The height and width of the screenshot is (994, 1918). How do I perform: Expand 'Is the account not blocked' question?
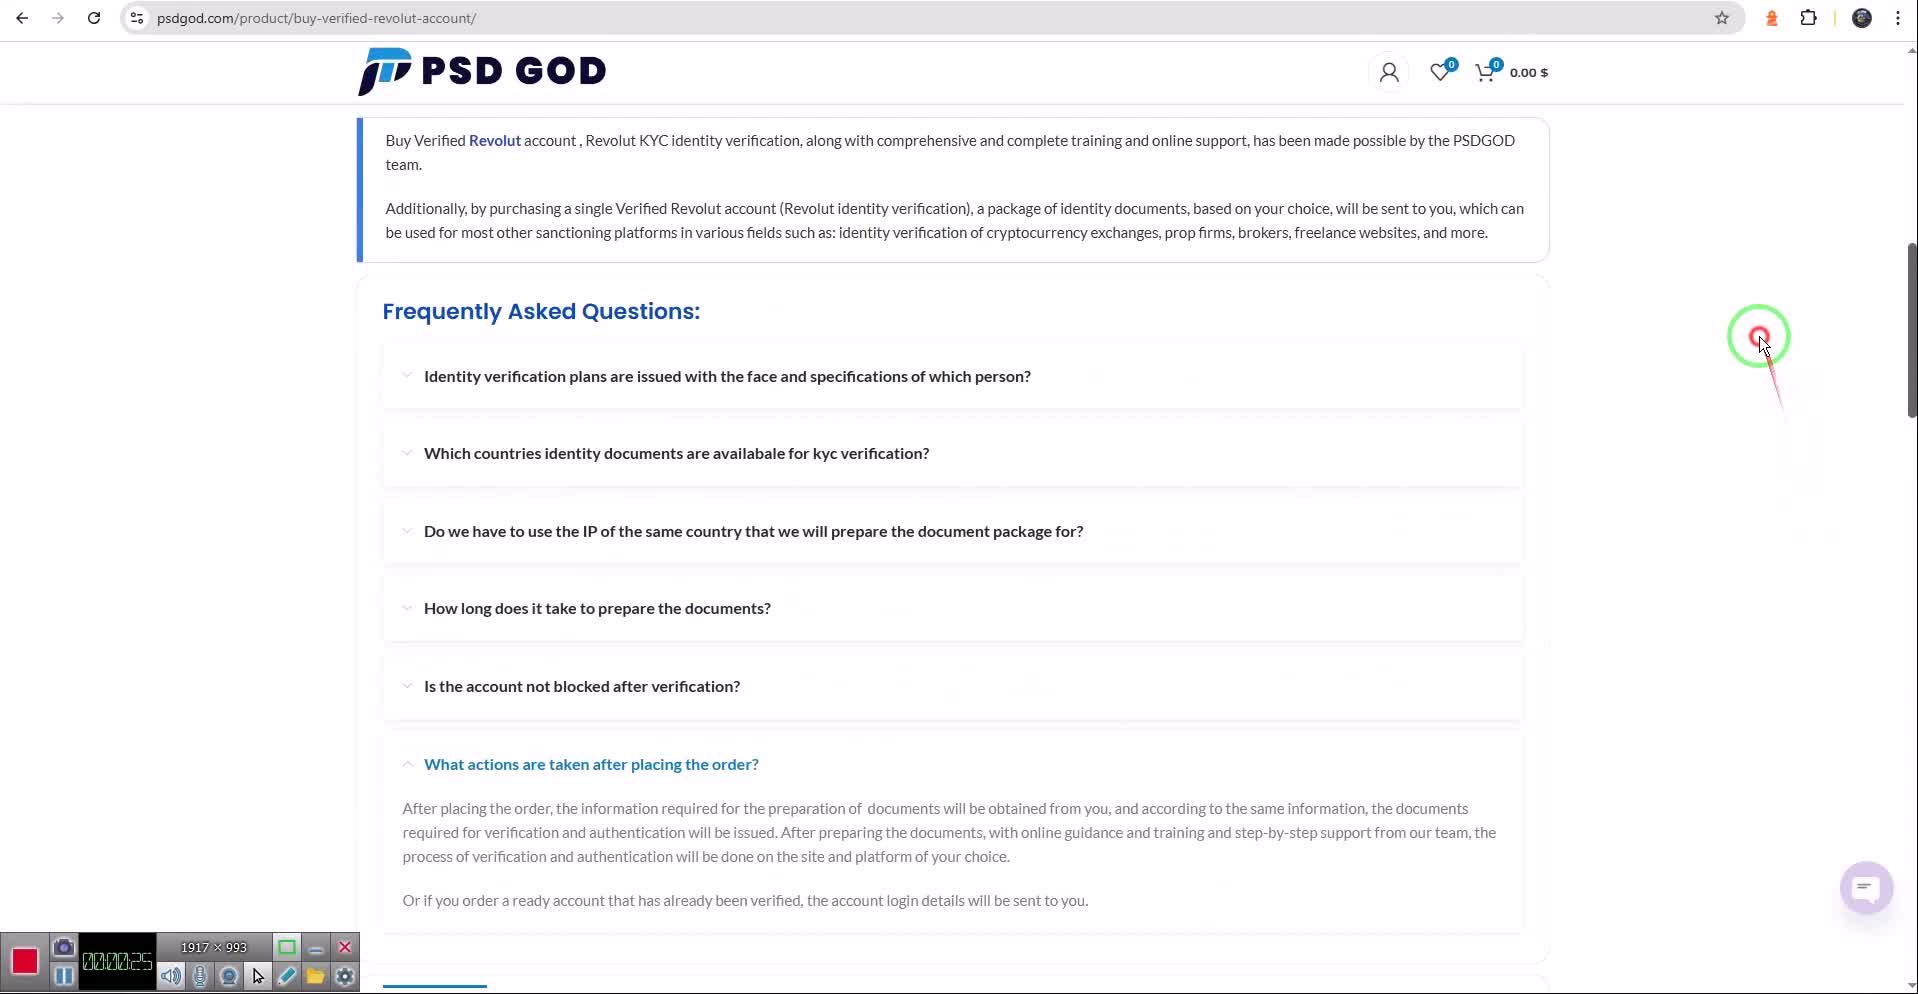click(x=952, y=686)
